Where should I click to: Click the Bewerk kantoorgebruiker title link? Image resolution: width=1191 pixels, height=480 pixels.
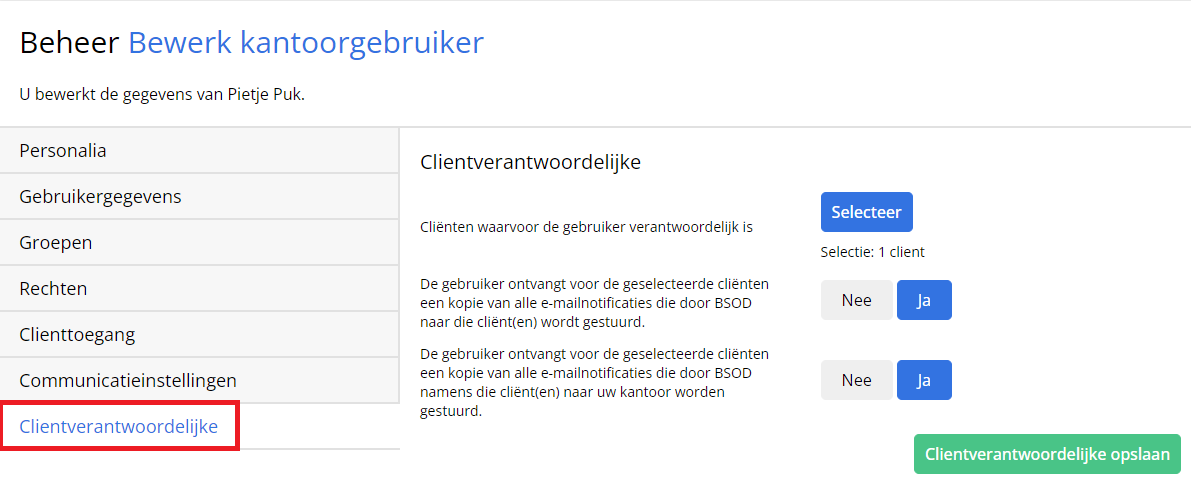(x=305, y=43)
